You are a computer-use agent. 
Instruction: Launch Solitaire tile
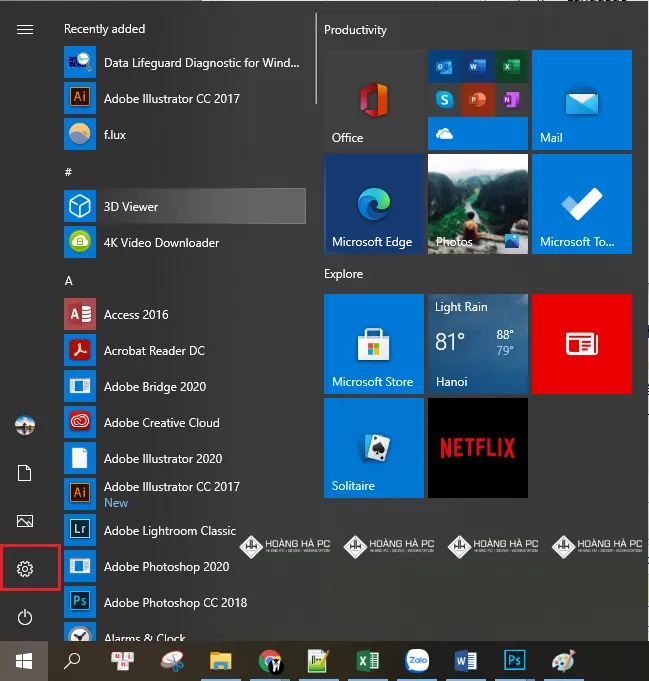[373, 448]
